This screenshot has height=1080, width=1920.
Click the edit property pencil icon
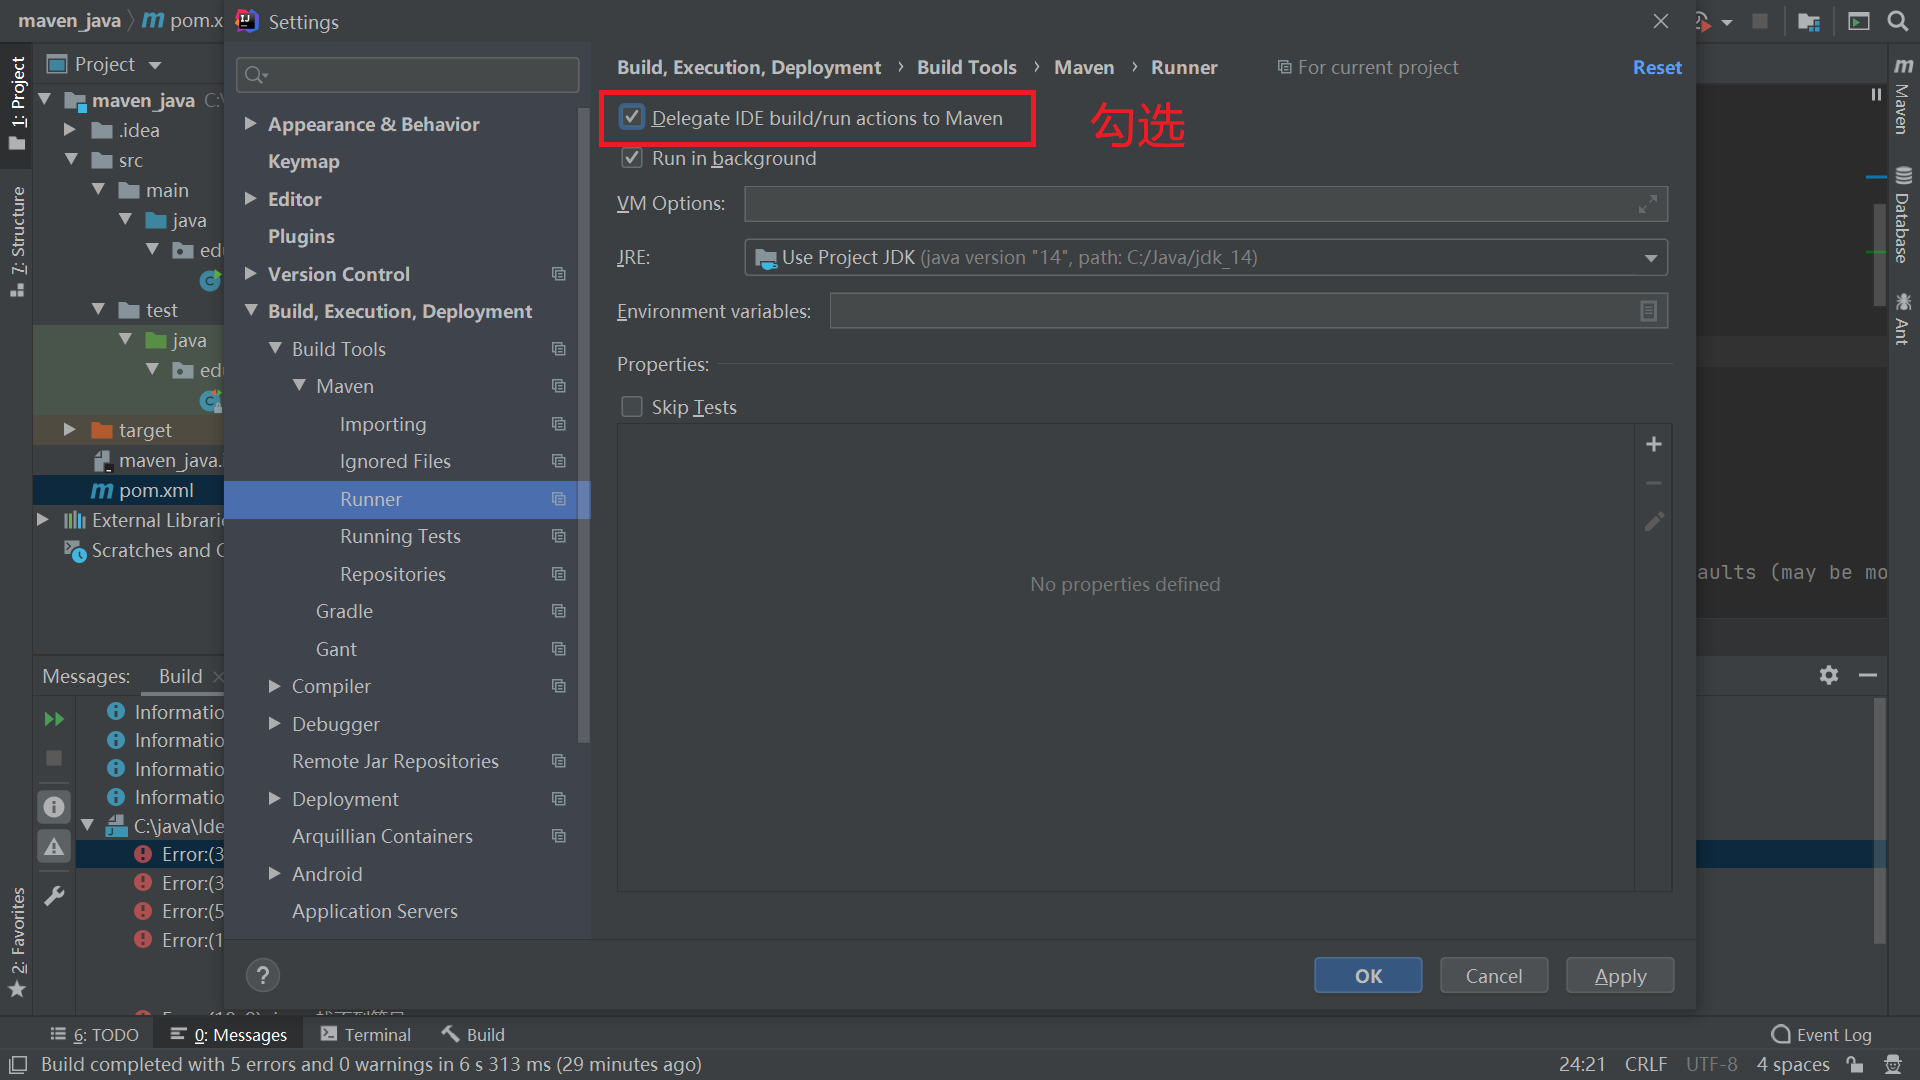pos(1653,521)
